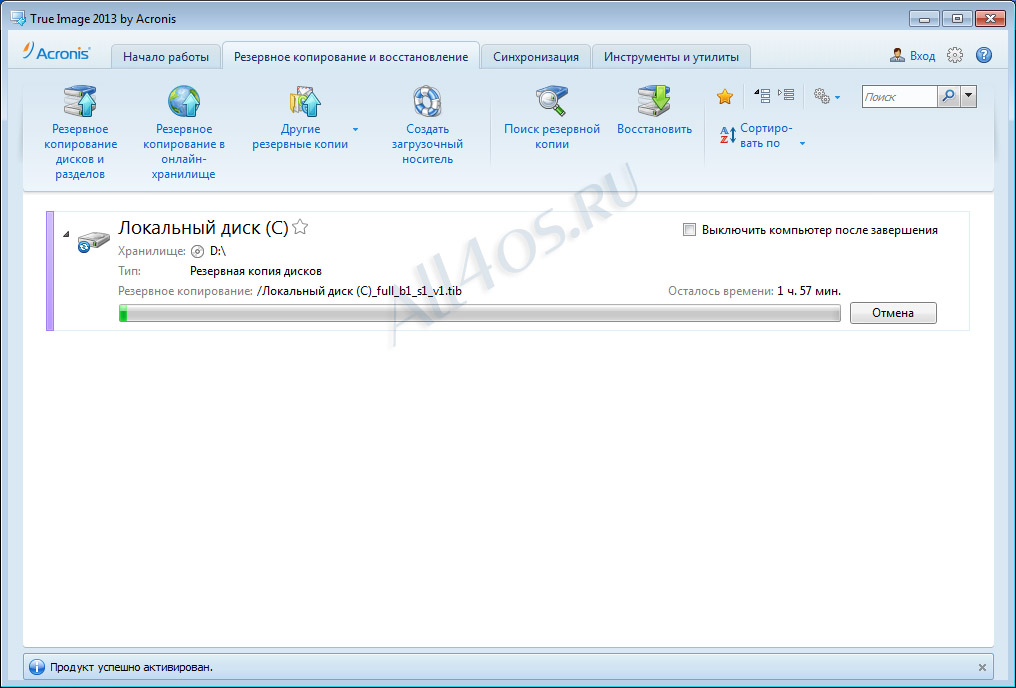1016x688 pixels.
Task: Dismiss the activation message bar
Action: (x=982, y=667)
